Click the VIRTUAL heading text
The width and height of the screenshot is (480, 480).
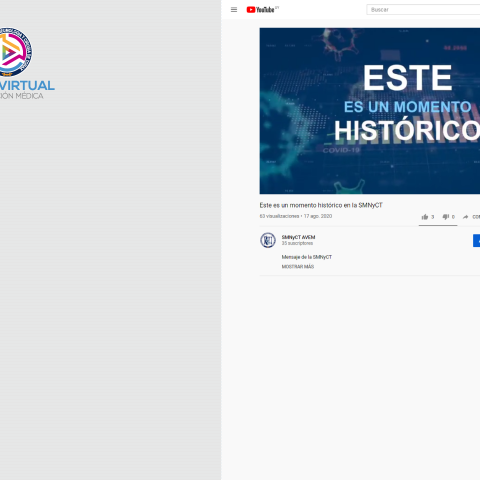(x=27, y=85)
